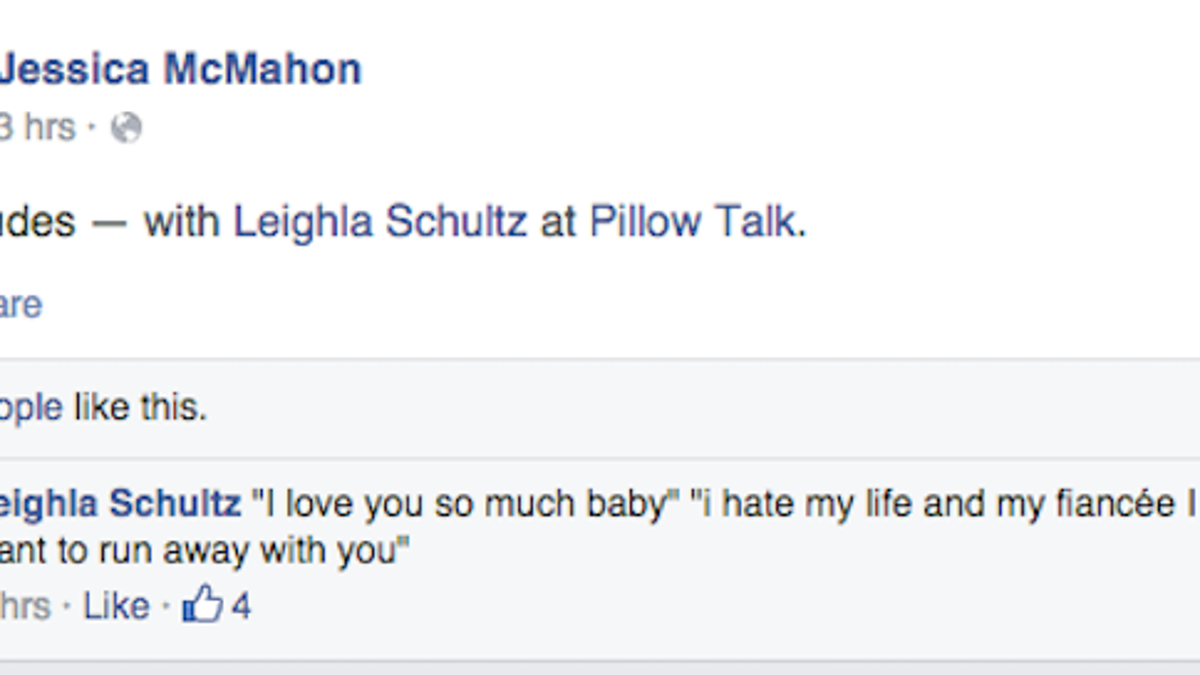Click the "I love you so much baby" quote
Image resolution: width=1200 pixels, height=675 pixels.
(x=459, y=504)
